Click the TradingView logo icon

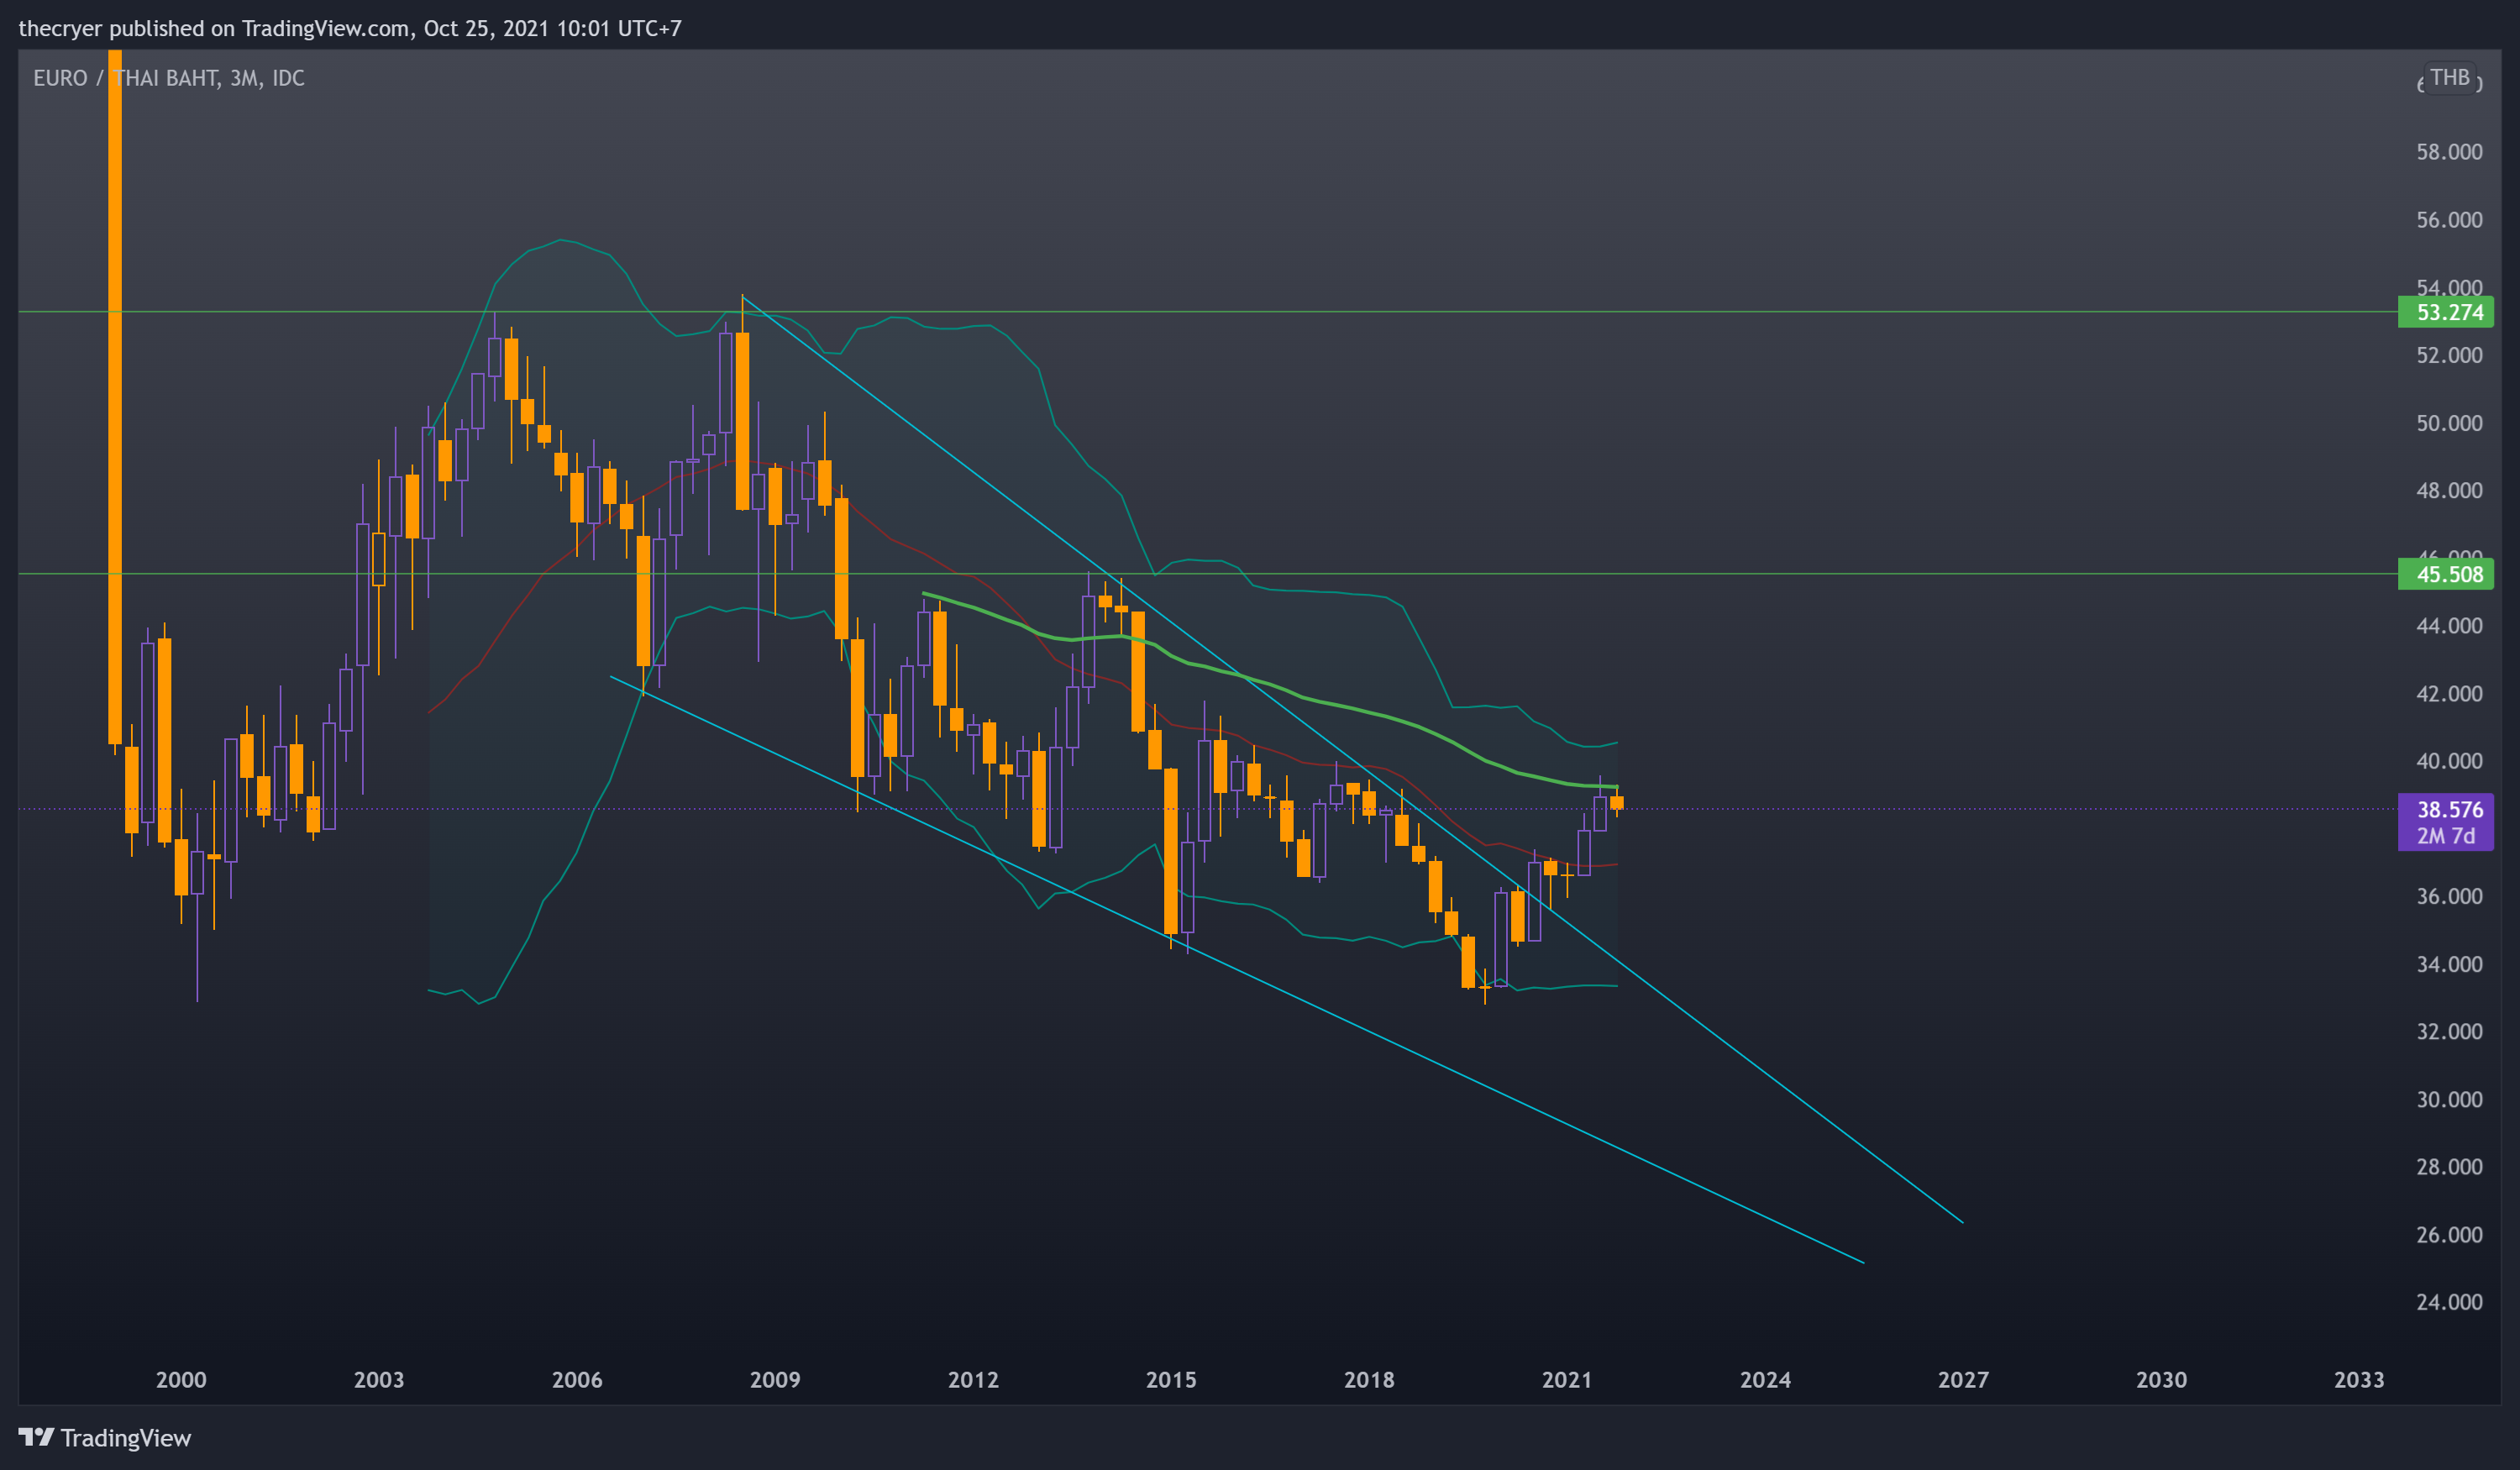(x=36, y=1437)
